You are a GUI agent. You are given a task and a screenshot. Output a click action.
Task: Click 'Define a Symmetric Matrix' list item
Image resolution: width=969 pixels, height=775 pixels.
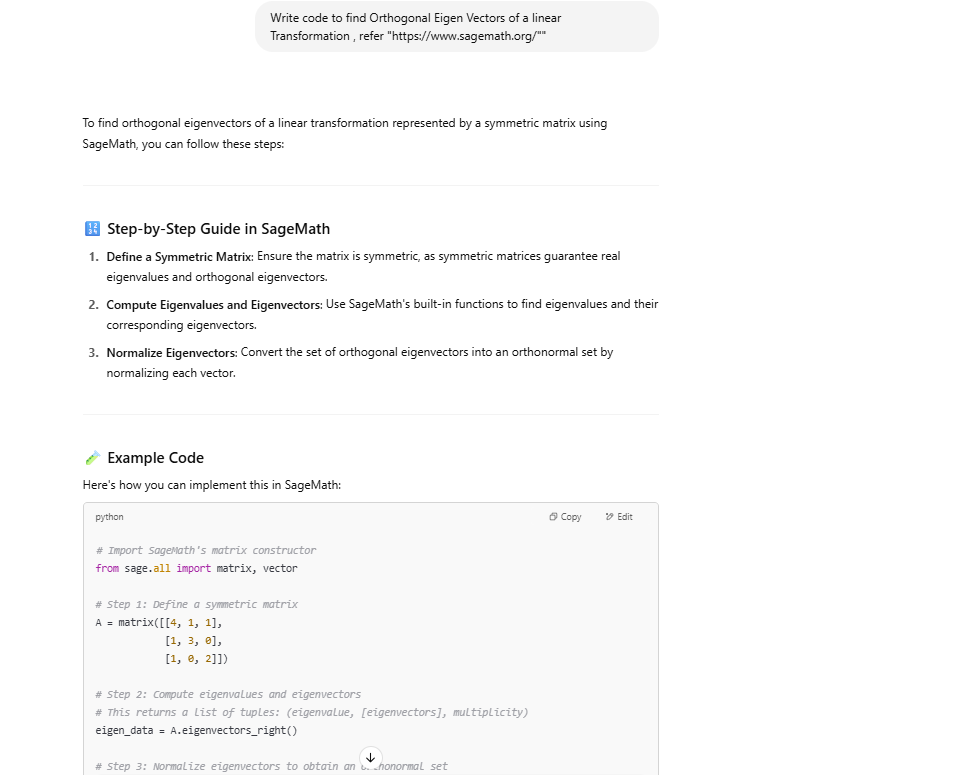pos(180,257)
